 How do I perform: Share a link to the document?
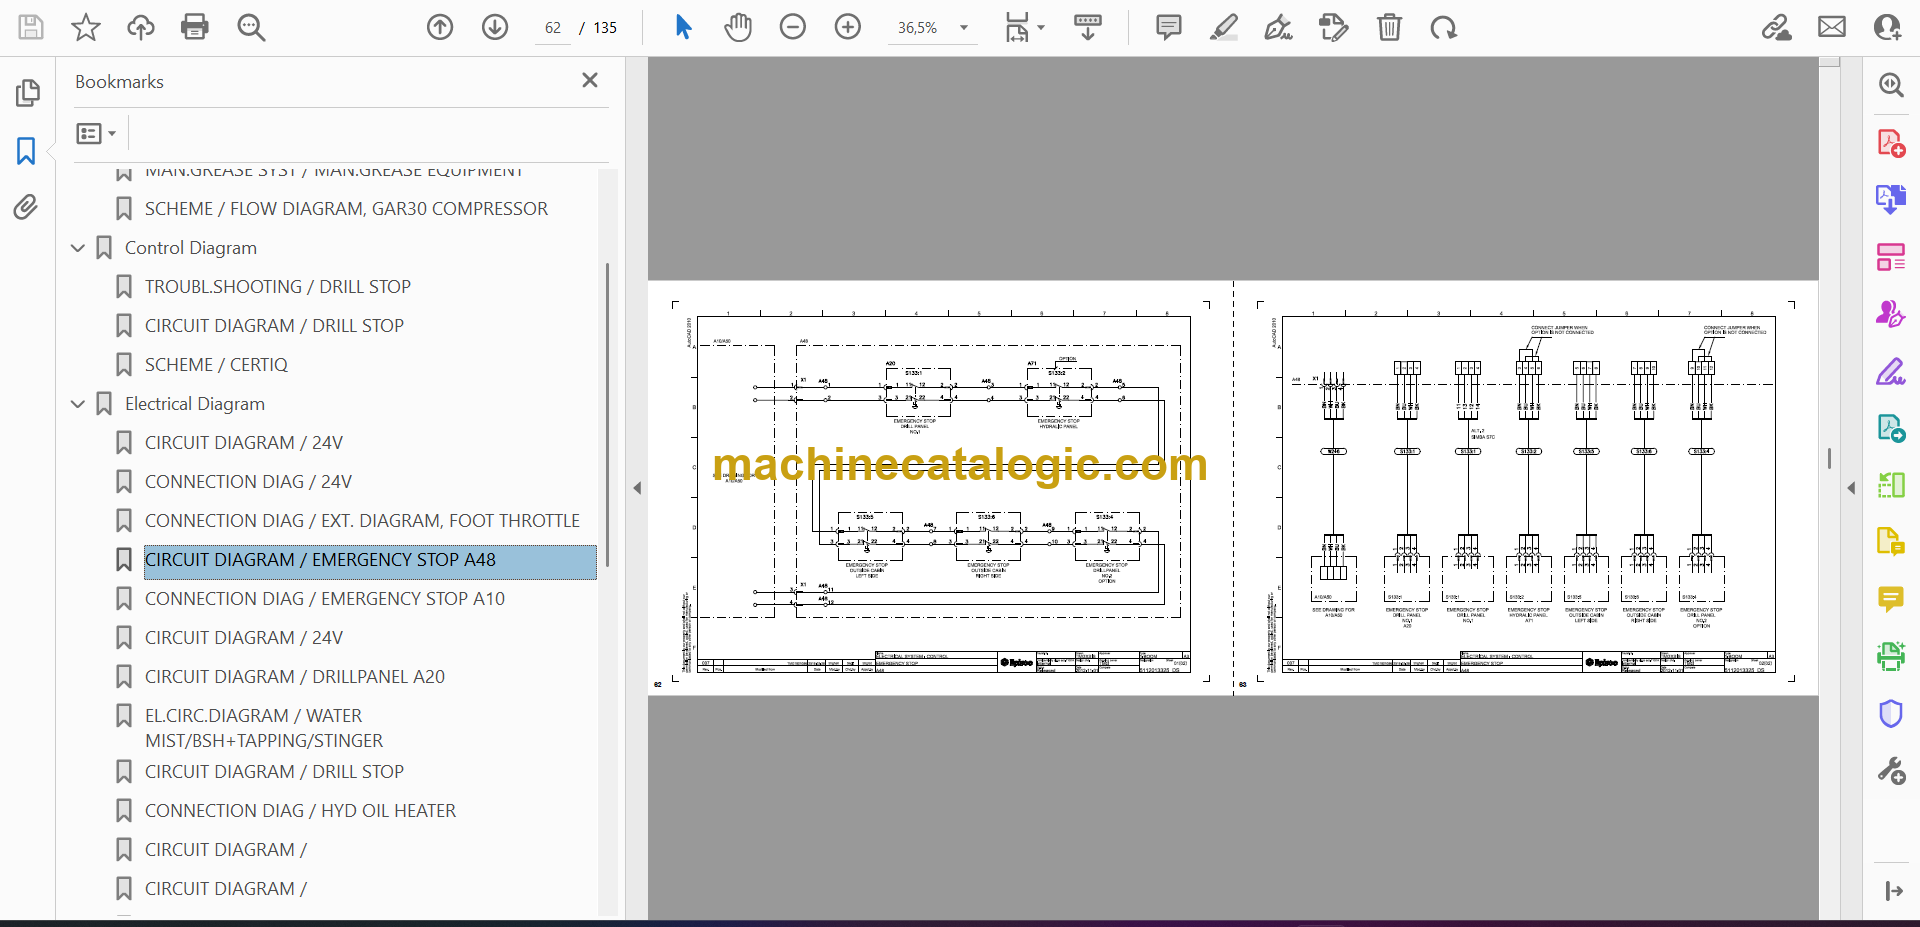[1777, 27]
